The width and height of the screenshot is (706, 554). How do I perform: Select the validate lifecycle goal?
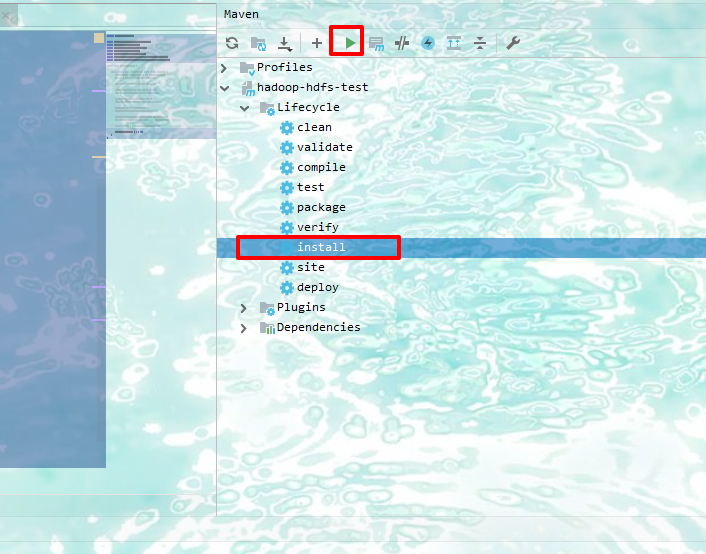325,147
